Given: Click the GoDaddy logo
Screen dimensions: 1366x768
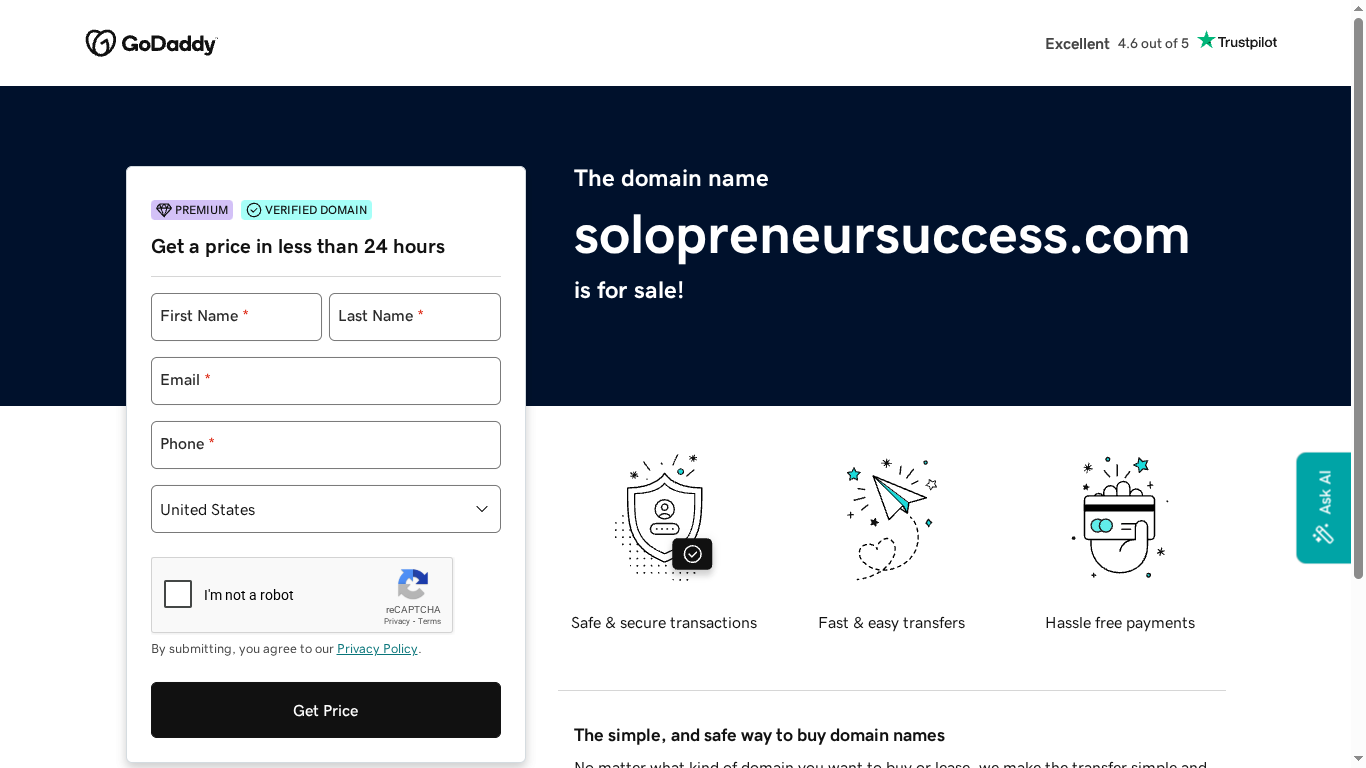Looking at the screenshot, I should [x=151, y=42].
